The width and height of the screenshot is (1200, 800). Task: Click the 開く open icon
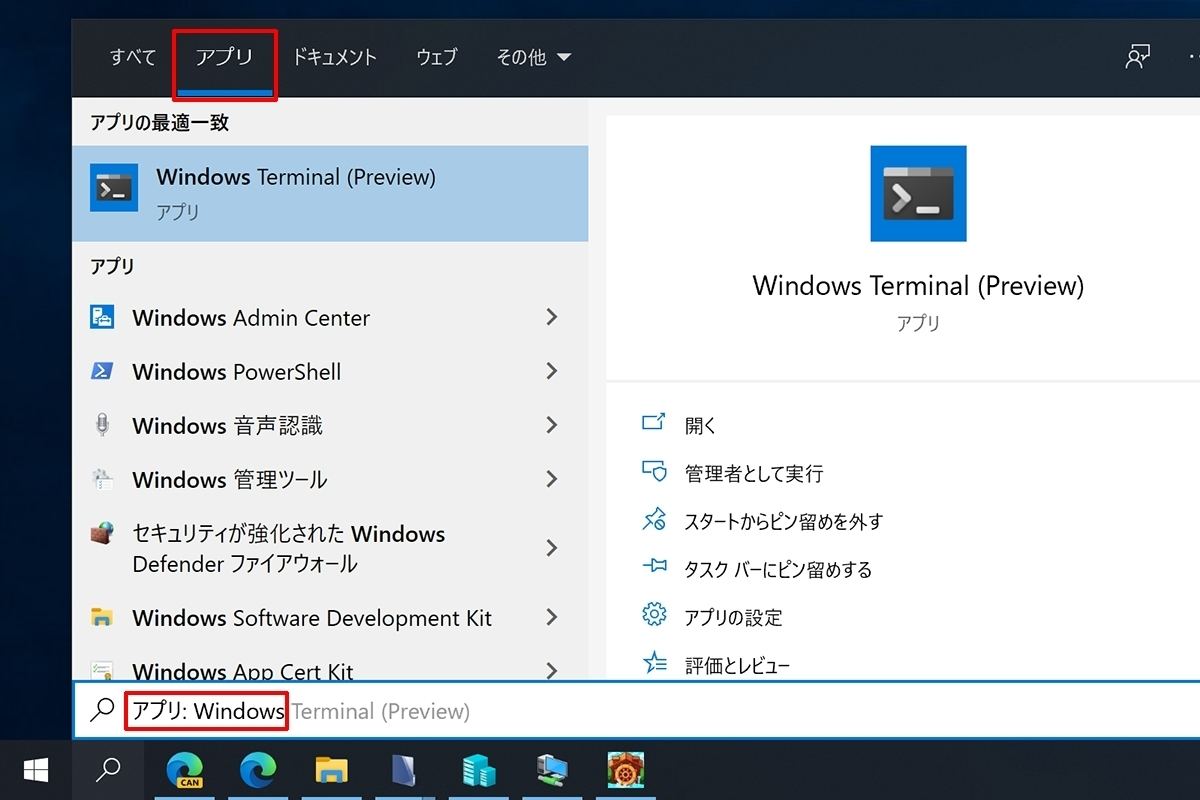tap(653, 423)
